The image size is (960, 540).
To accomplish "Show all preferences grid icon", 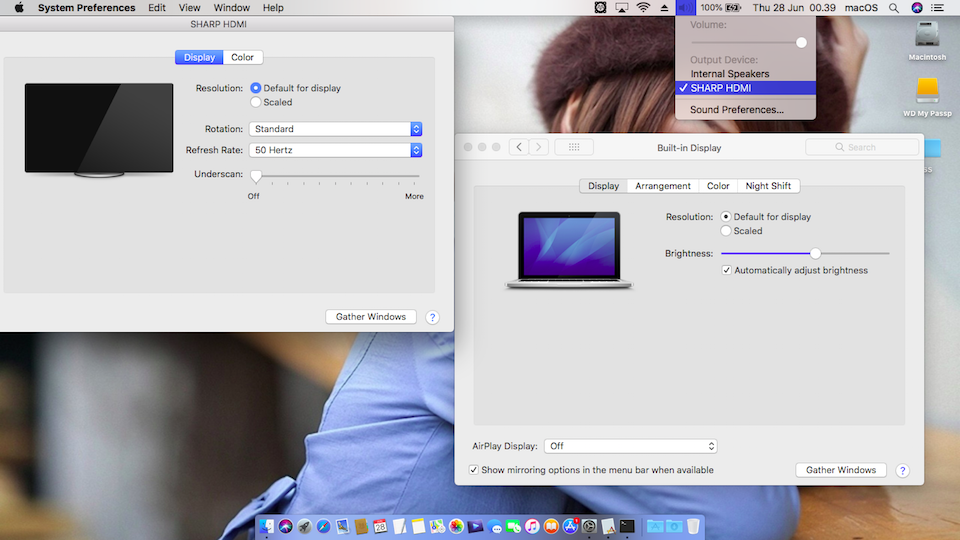I will [573, 147].
